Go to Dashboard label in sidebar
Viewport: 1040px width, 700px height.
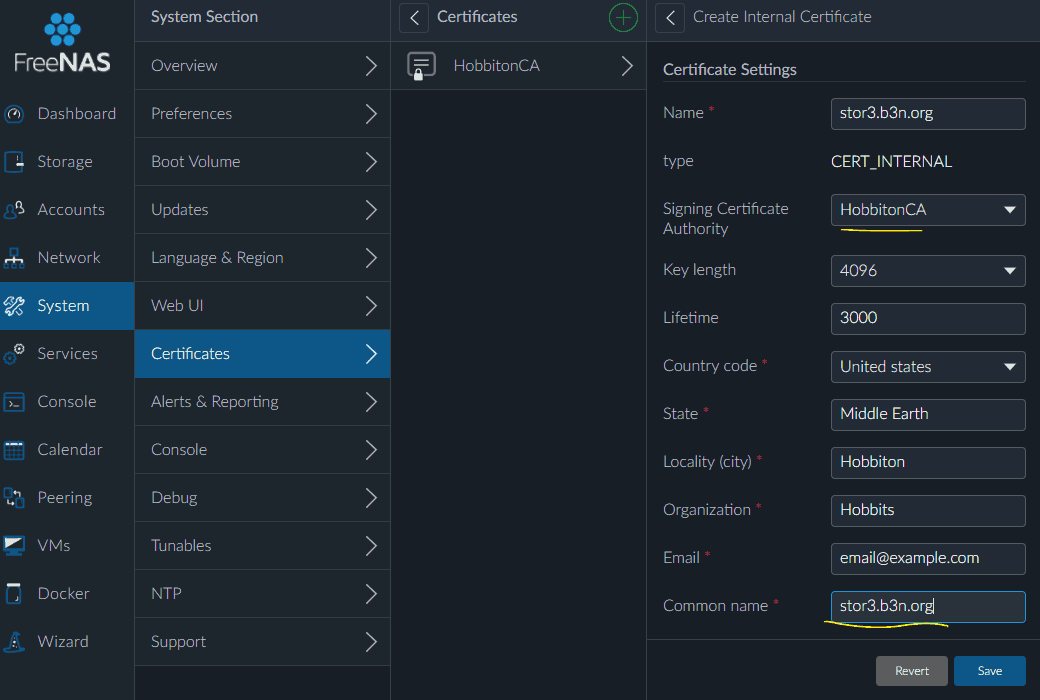(x=77, y=114)
